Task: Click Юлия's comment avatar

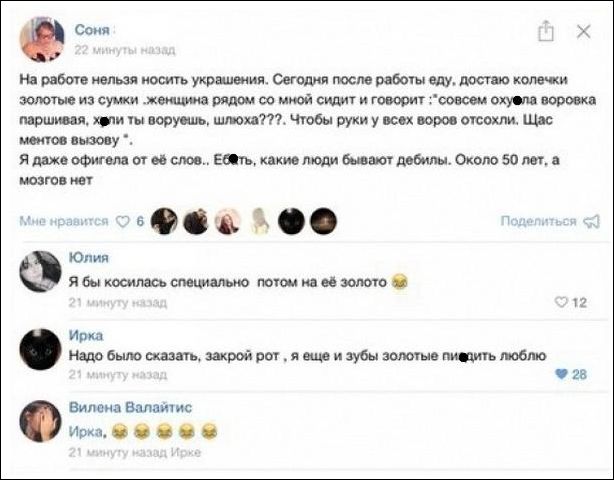Action: pos(40,272)
